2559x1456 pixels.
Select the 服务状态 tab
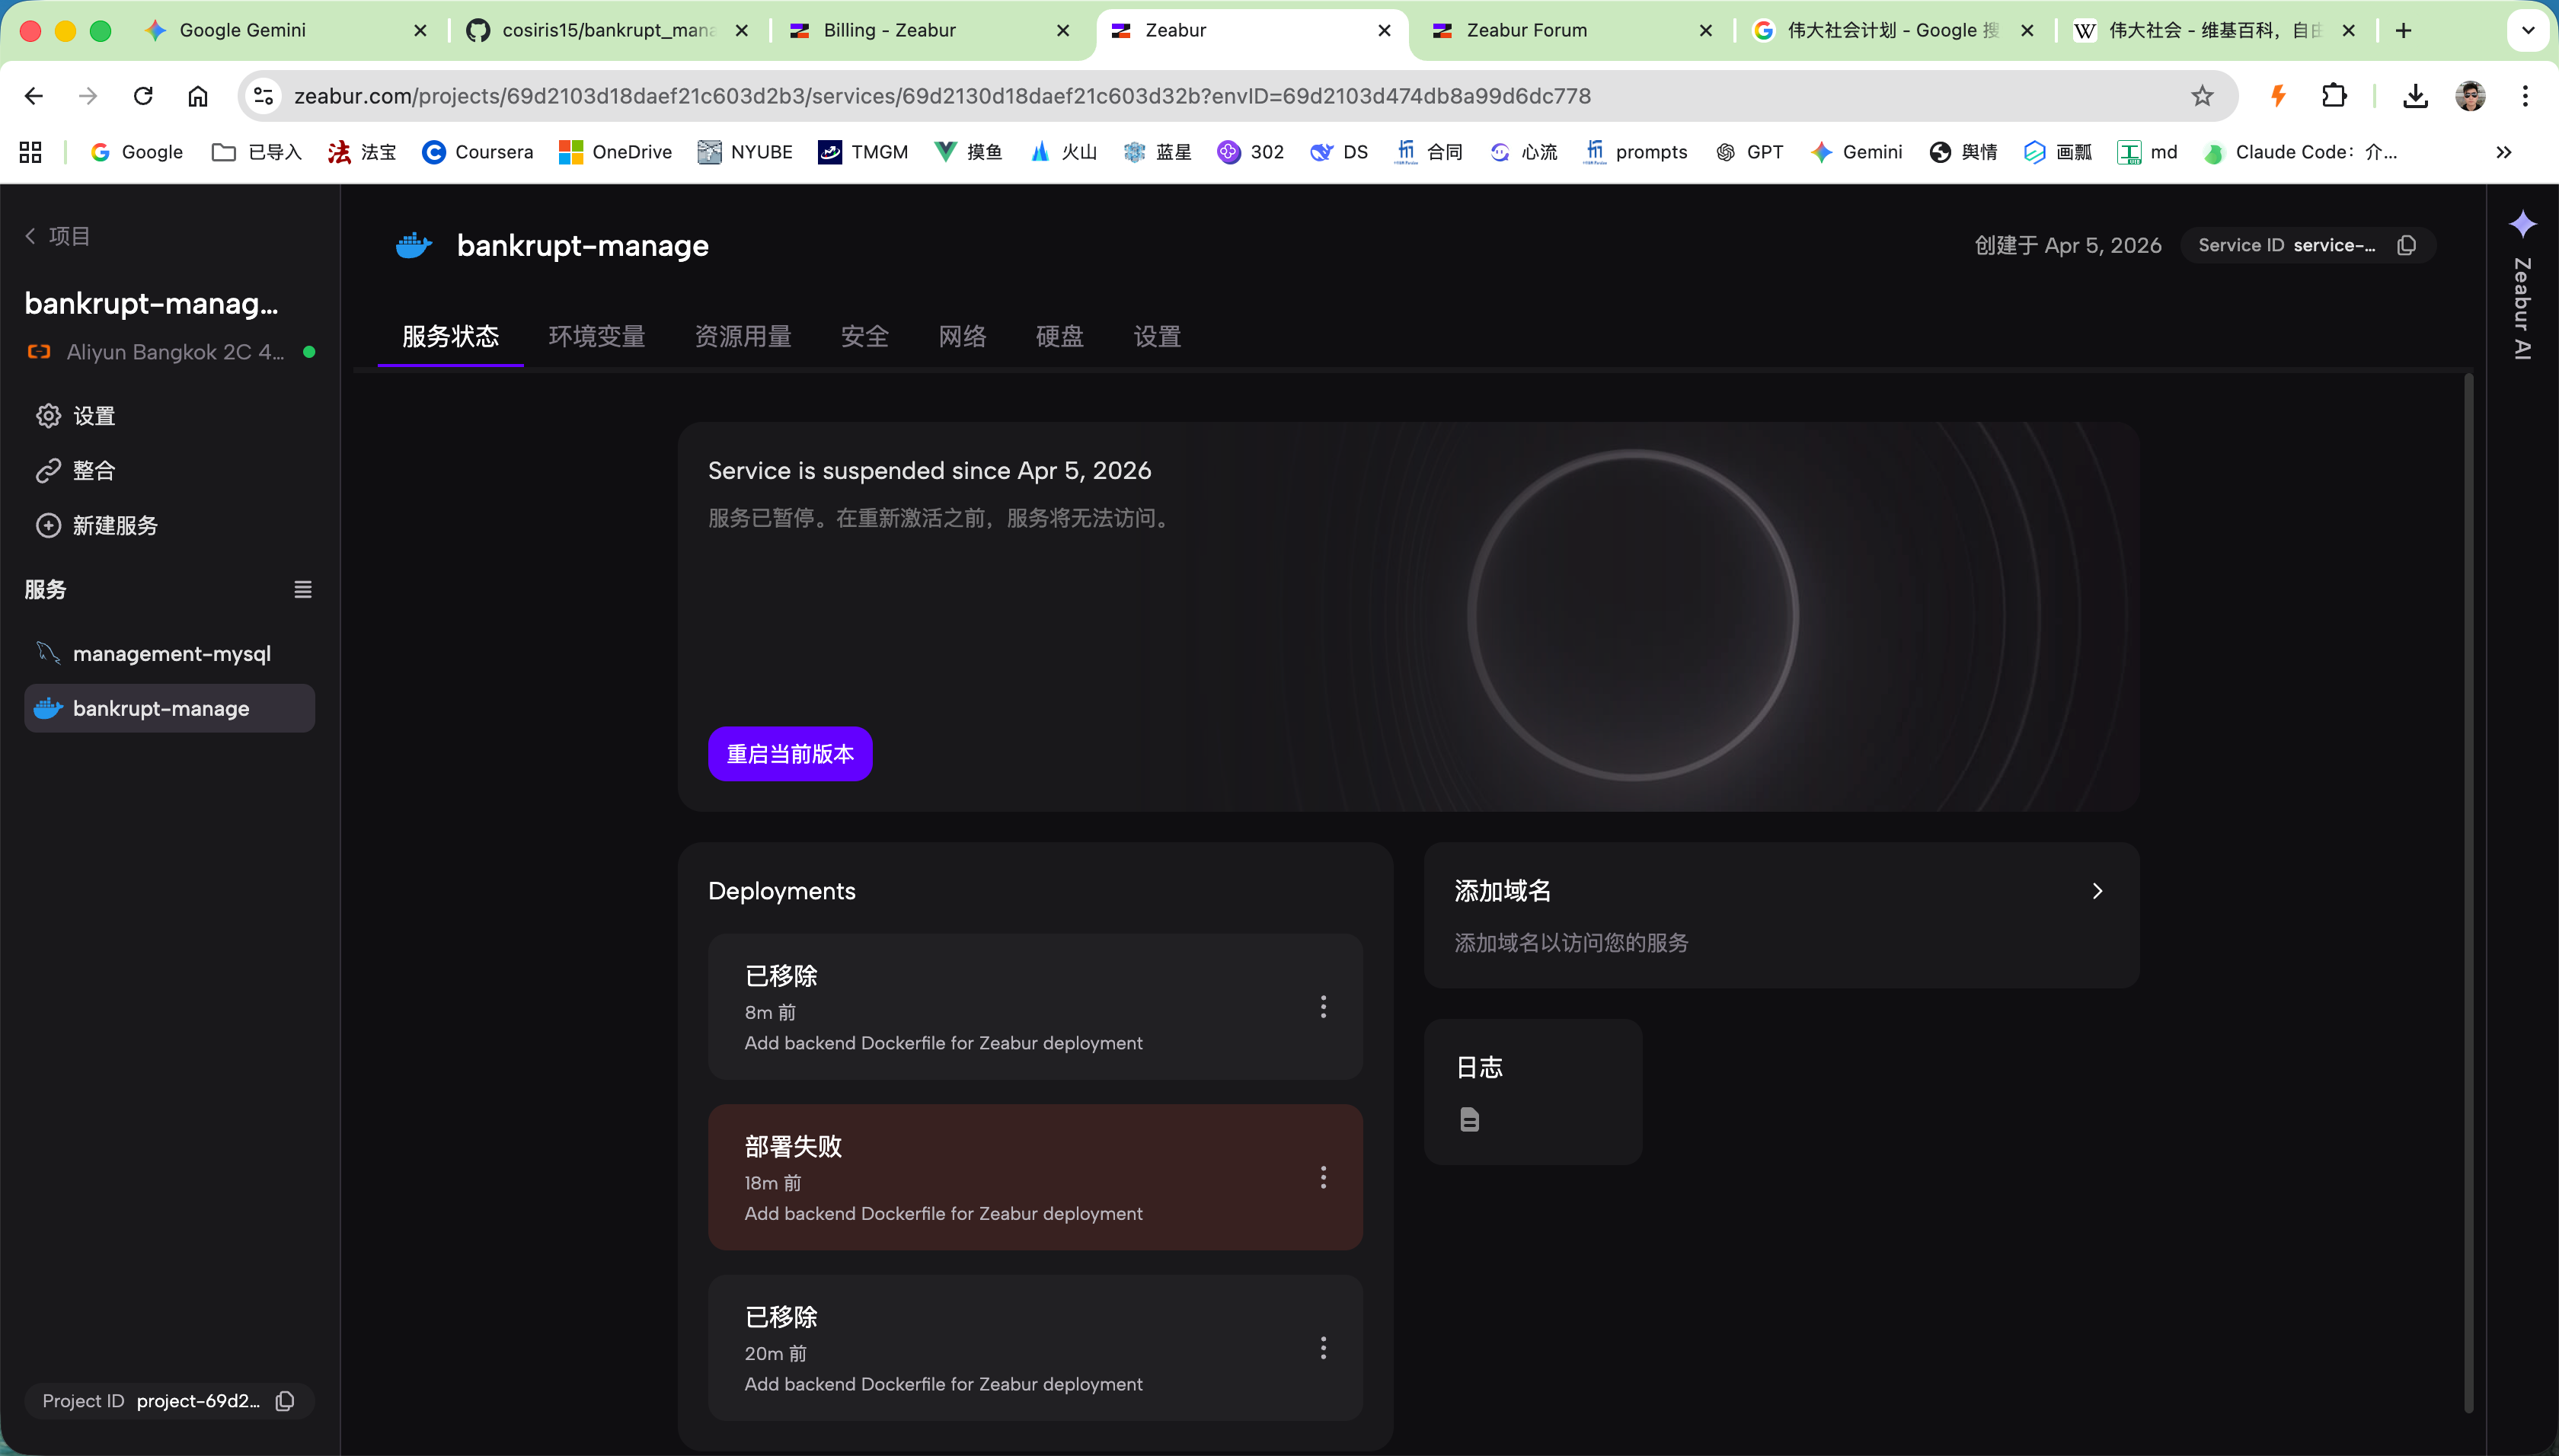[x=450, y=336]
